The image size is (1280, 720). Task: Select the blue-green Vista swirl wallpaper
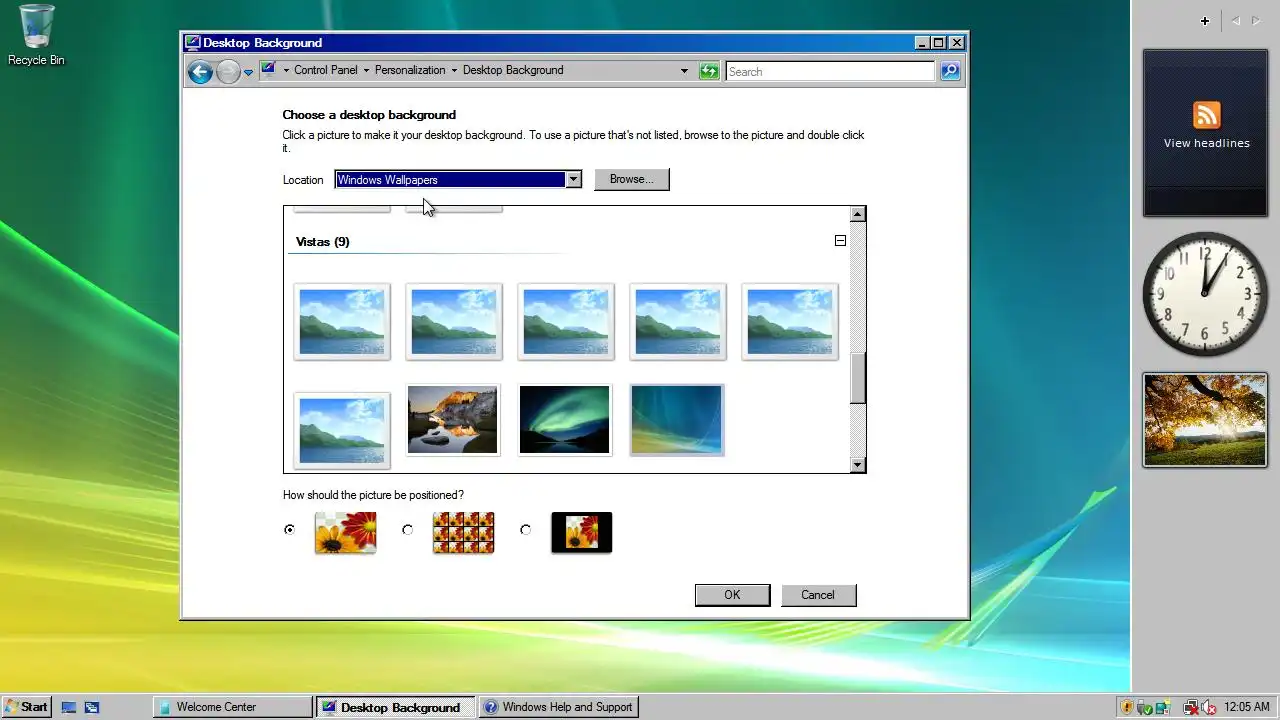coord(677,420)
